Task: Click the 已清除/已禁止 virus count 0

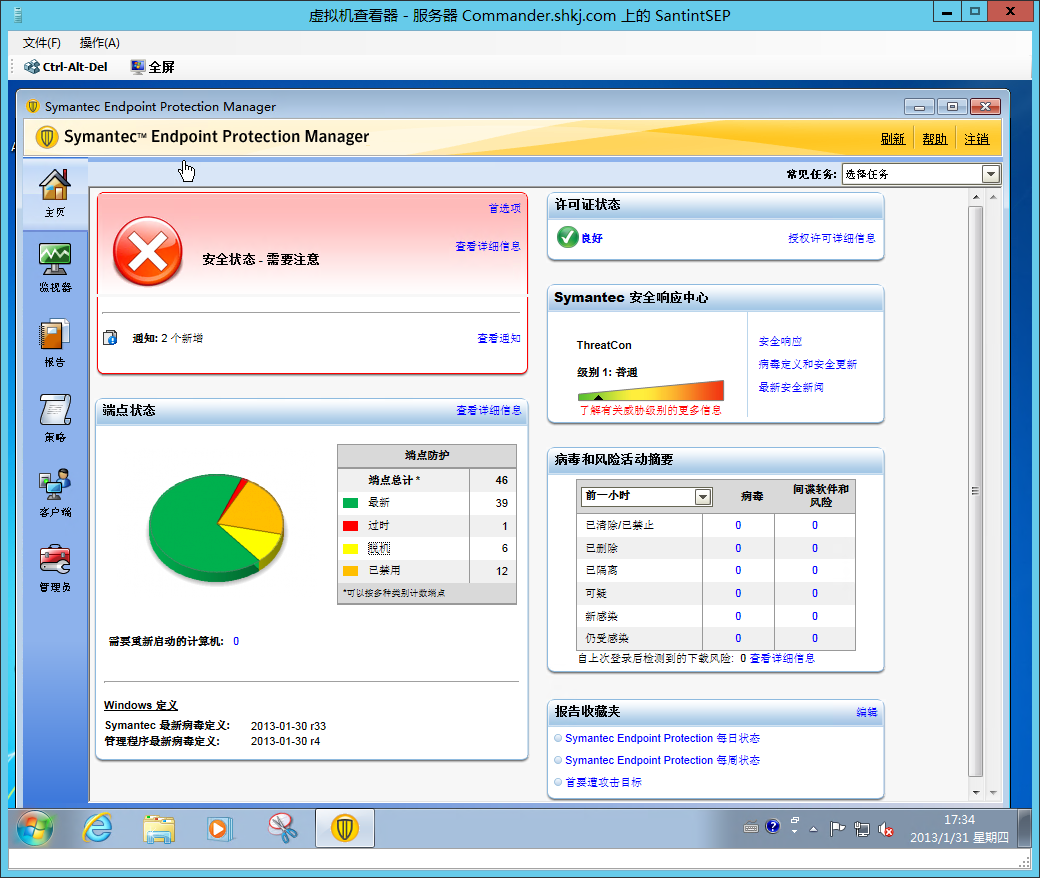Action: pos(738,525)
